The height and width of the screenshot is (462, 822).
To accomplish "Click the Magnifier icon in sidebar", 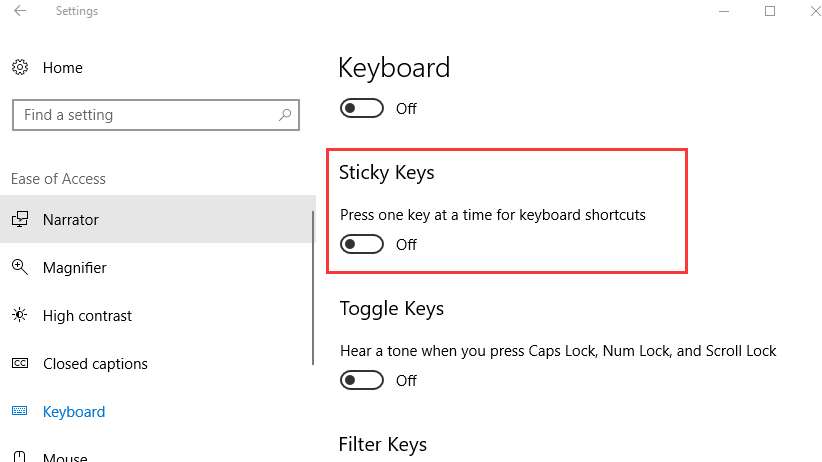I will [20, 268].
